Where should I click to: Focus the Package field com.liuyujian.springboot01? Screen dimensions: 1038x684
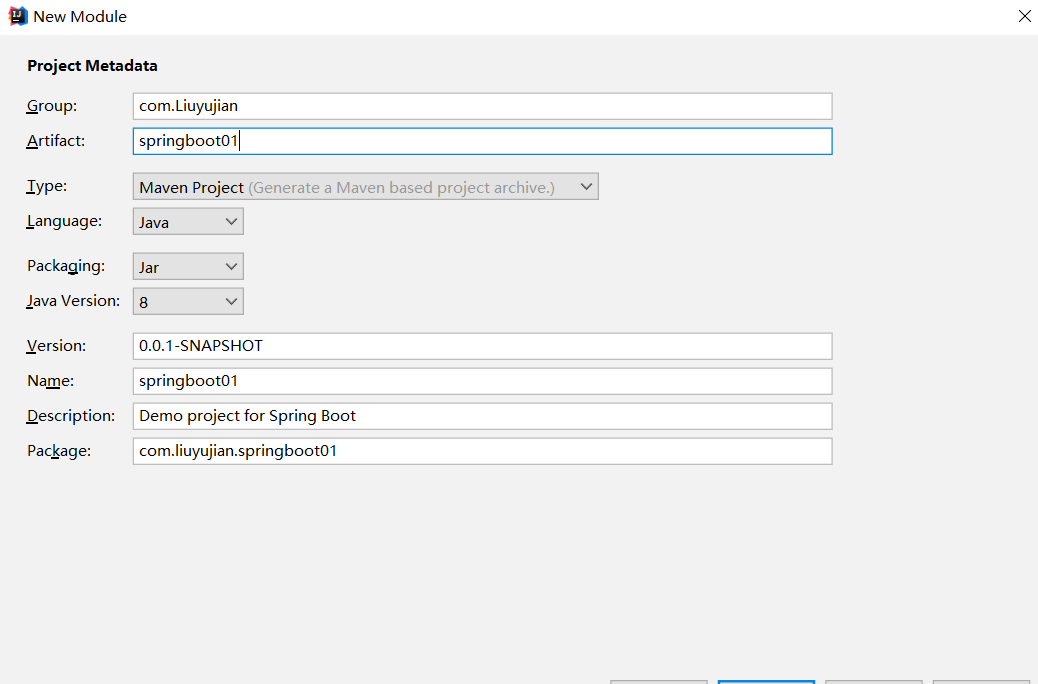coord(482,451)
